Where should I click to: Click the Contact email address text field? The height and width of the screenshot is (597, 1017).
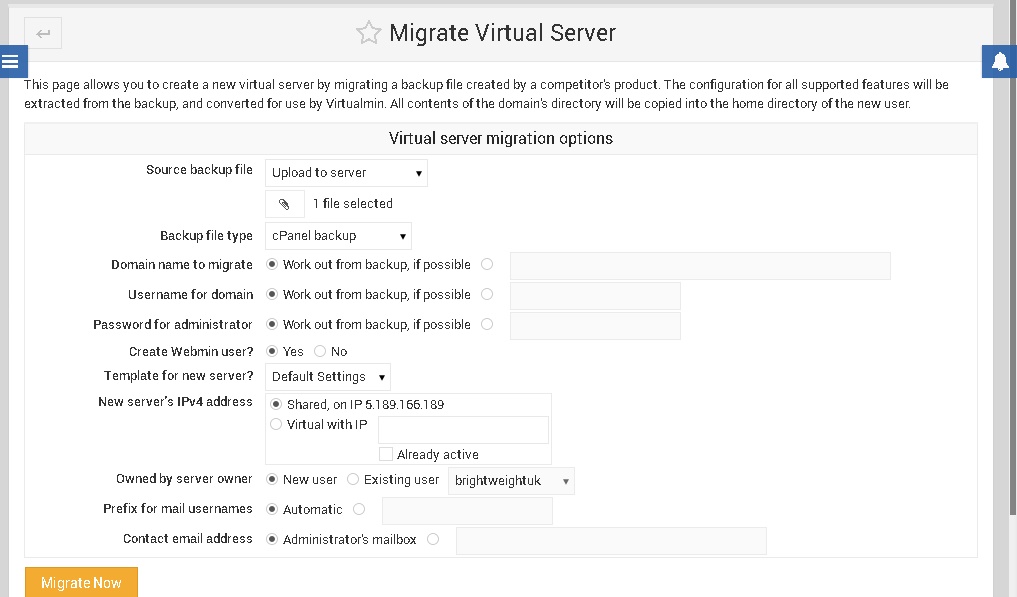point(611,541)
